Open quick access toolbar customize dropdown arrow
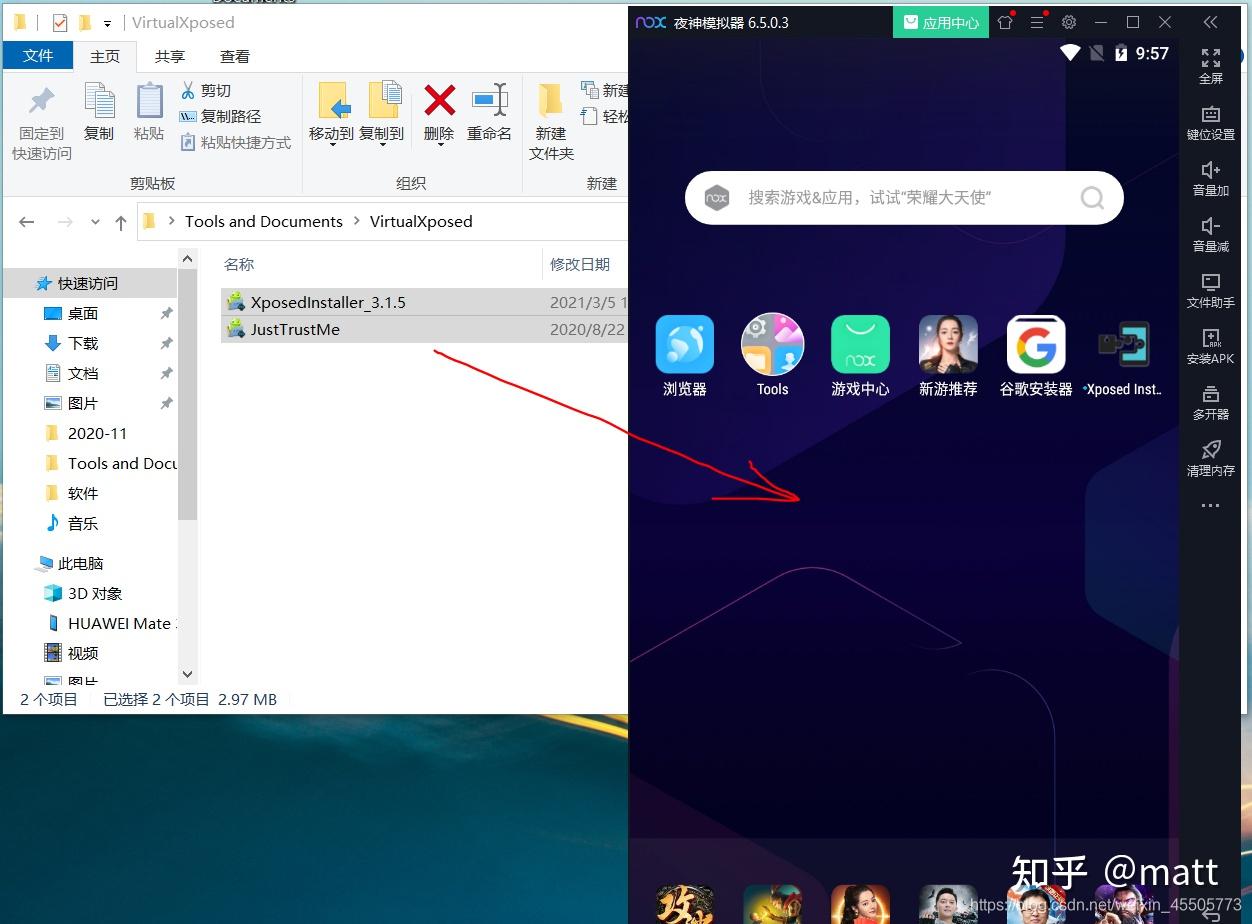1252x924 pixels. pos(107,23)
